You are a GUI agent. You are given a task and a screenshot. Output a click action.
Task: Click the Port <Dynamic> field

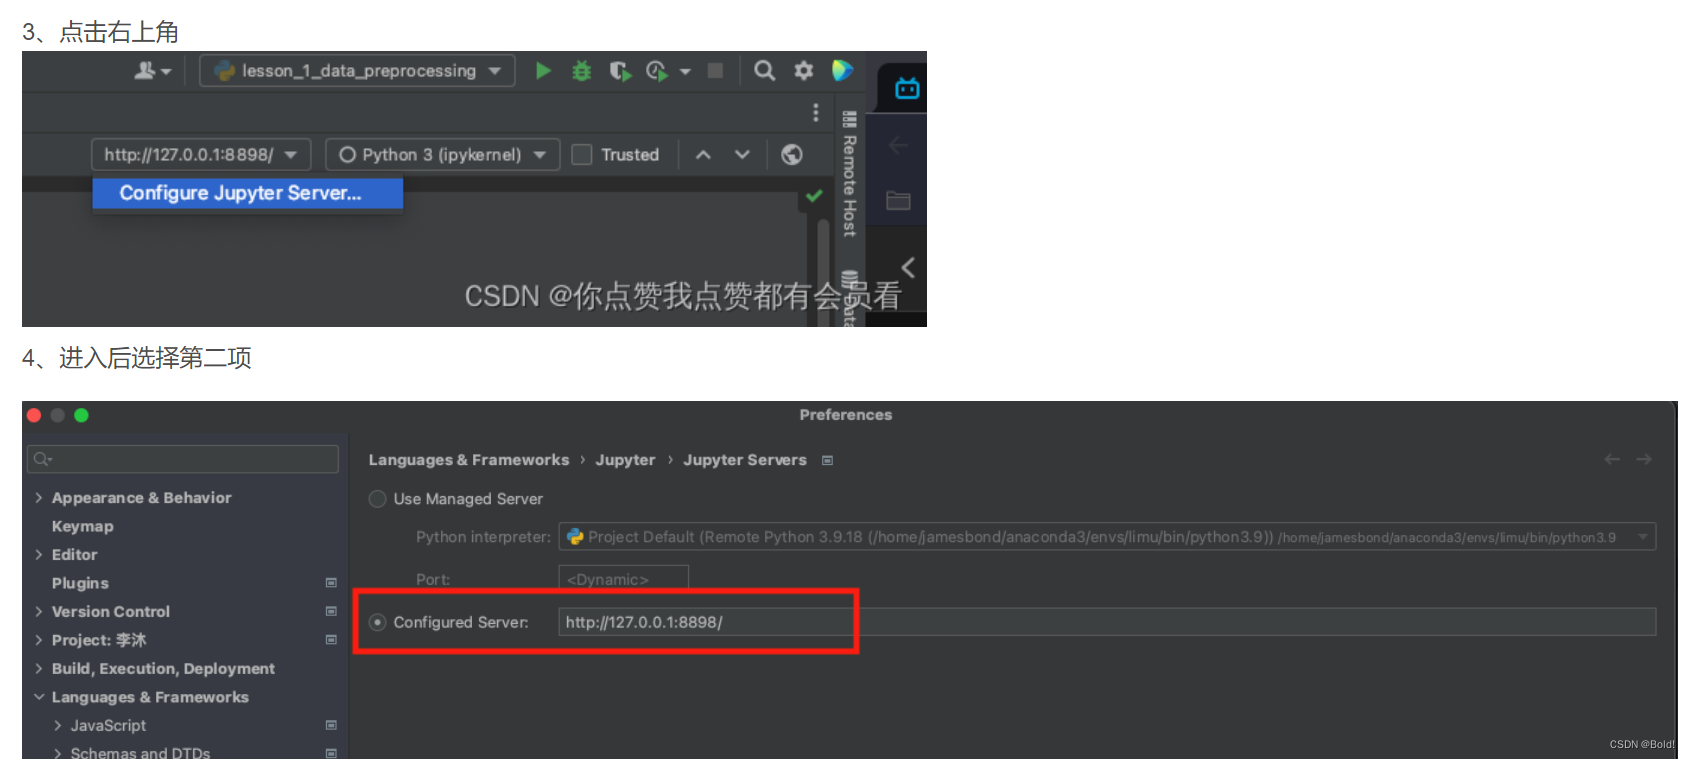pyautogui.click(x=624, y=579)
